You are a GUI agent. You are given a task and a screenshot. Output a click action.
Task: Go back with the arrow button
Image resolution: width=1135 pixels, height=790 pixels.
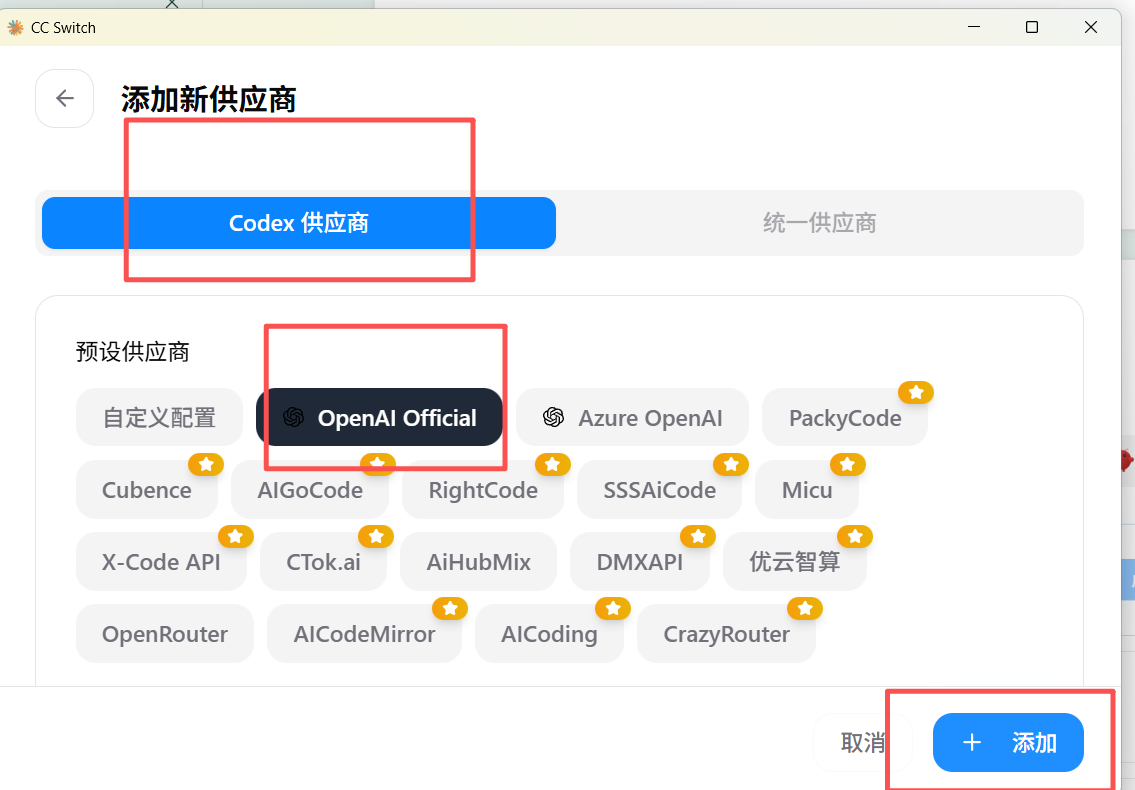point(64,98)
